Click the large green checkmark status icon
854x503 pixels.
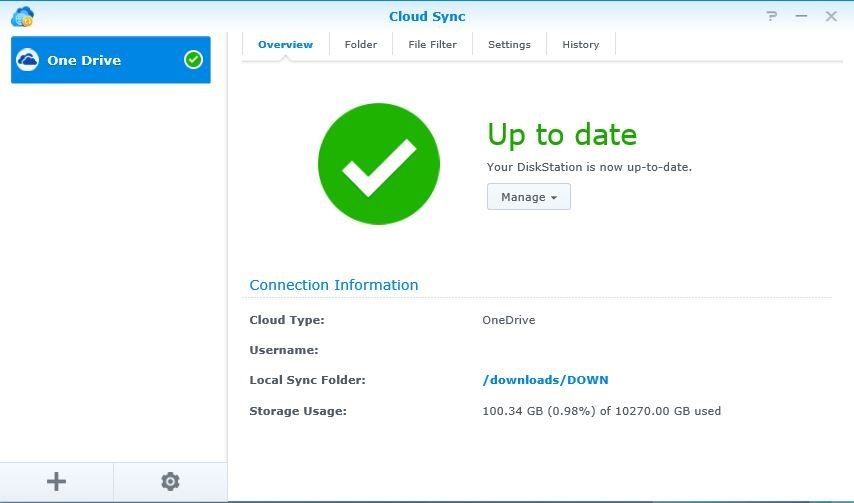click(x=378, y=164)
